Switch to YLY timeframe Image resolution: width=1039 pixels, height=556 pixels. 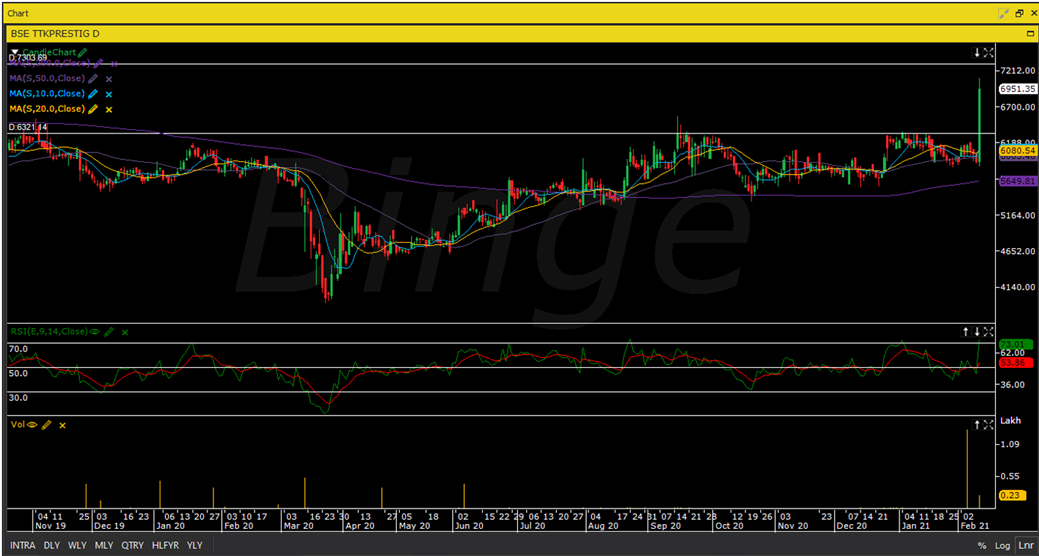[195, 545]
